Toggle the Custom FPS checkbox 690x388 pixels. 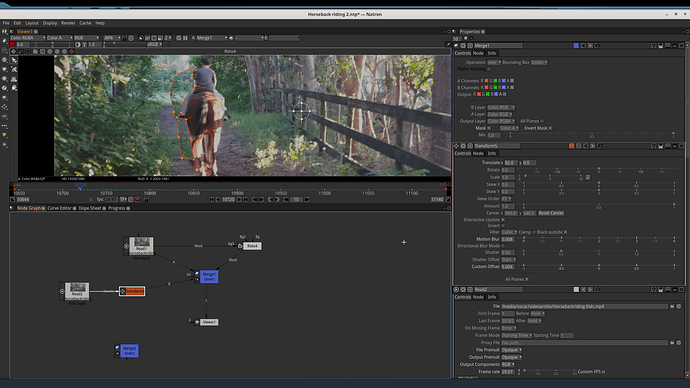click(603, 372)
